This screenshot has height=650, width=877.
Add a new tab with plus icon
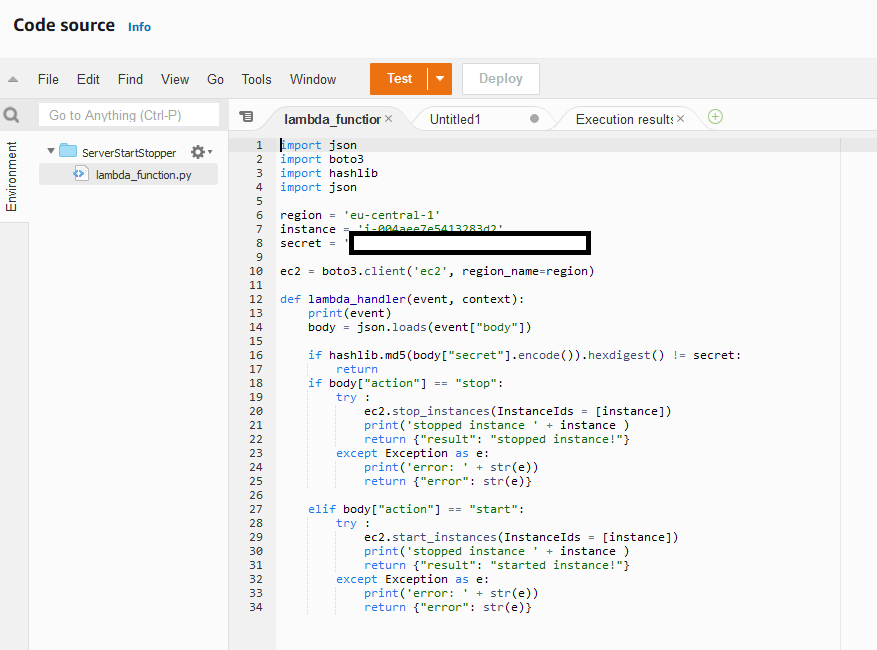(715, 117)
